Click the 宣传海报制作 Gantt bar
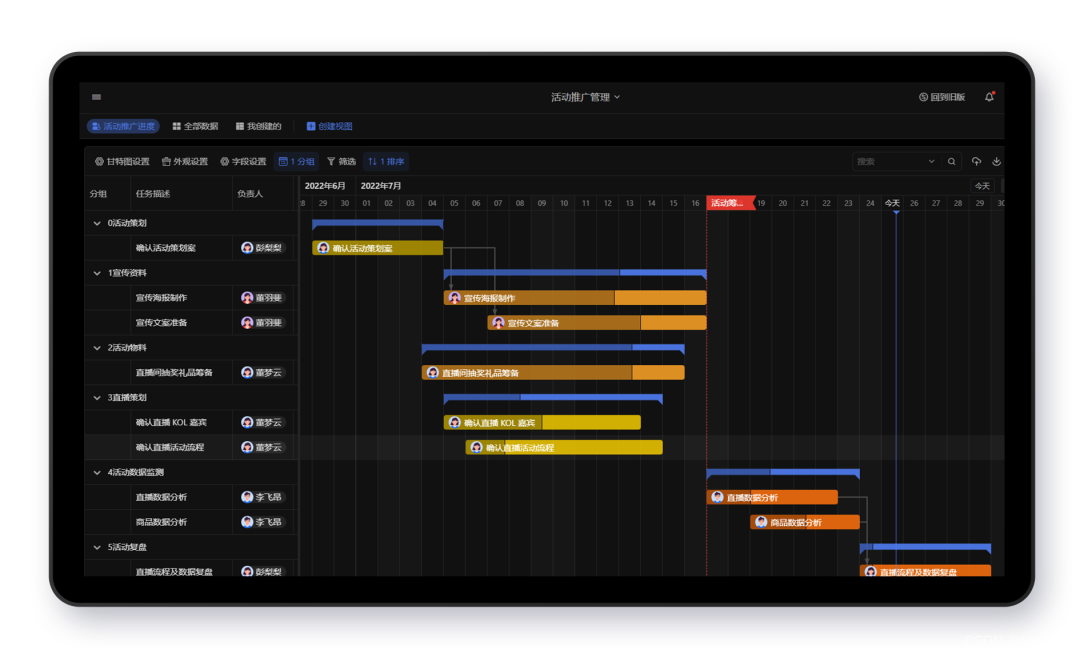 575,298
